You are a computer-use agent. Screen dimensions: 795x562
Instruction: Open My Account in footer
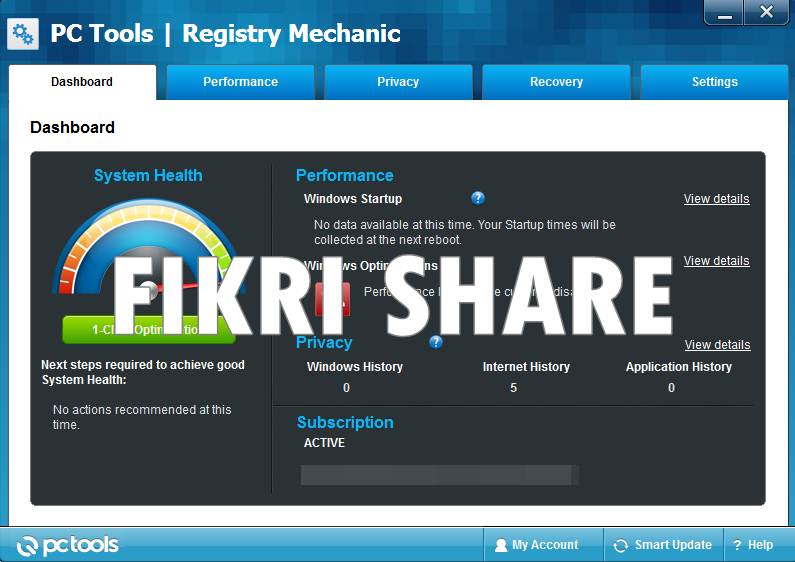pos(544,545)
